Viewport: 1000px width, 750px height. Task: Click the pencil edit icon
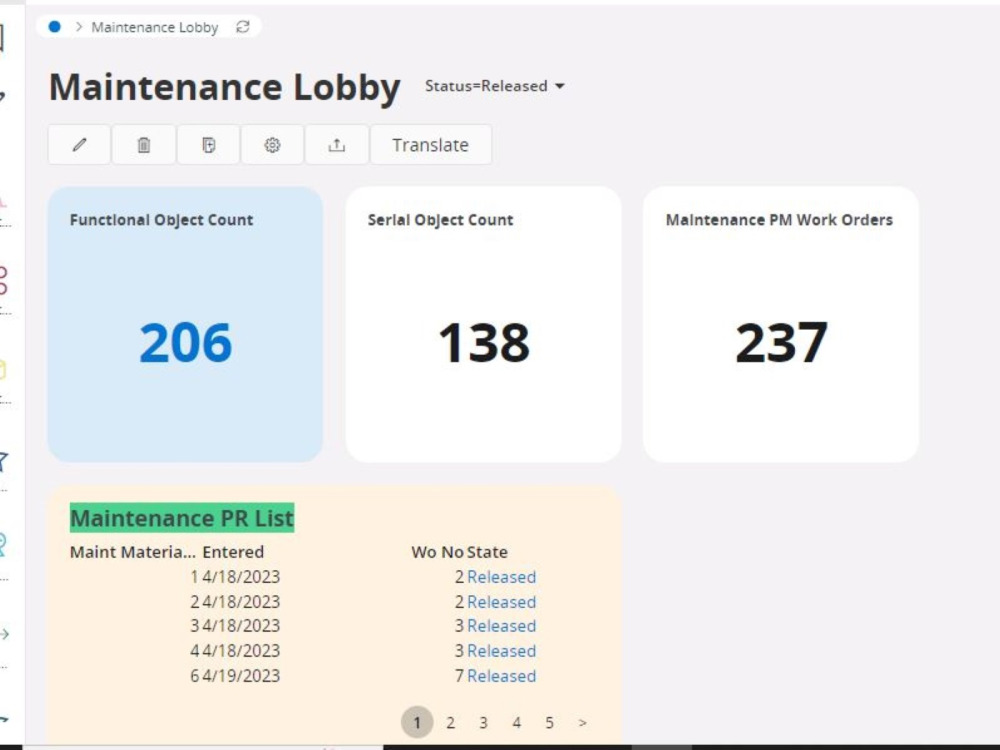[x=79, y=145]
